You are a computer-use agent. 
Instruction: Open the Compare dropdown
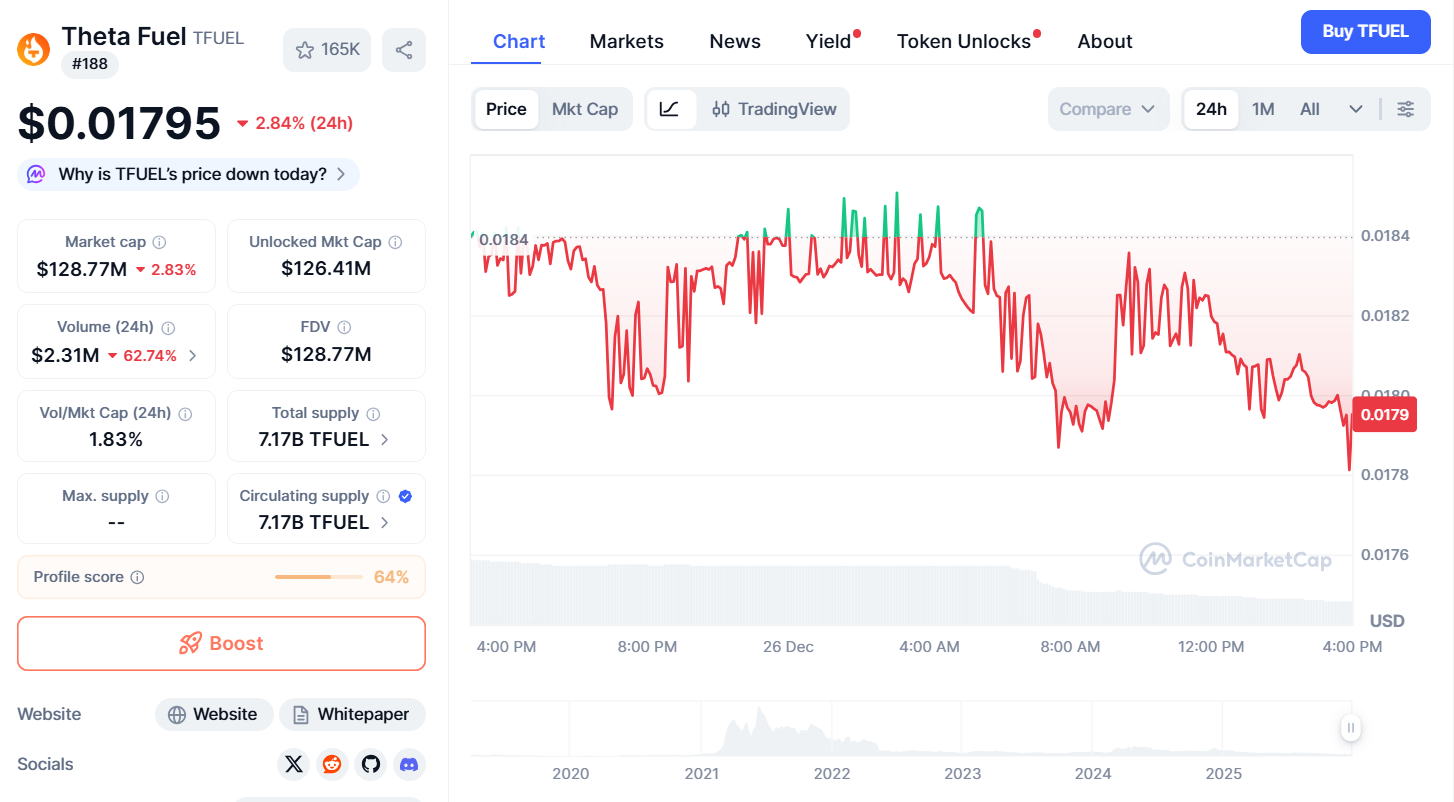1108,109
